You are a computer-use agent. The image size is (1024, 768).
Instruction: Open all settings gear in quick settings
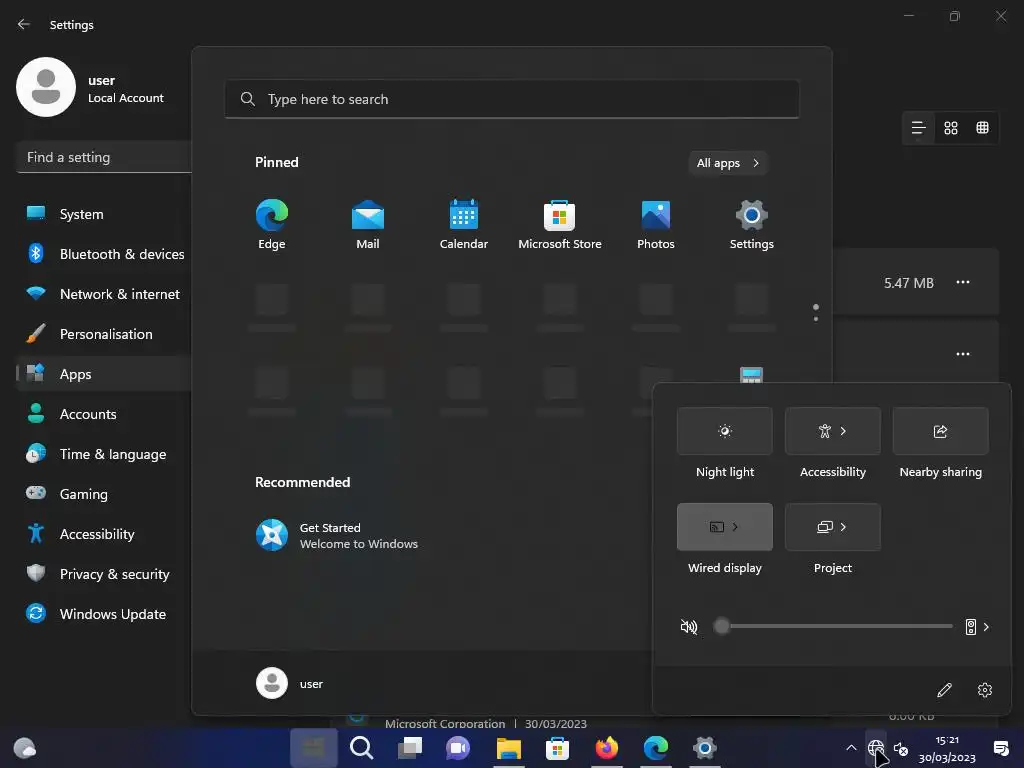point(985,690)
